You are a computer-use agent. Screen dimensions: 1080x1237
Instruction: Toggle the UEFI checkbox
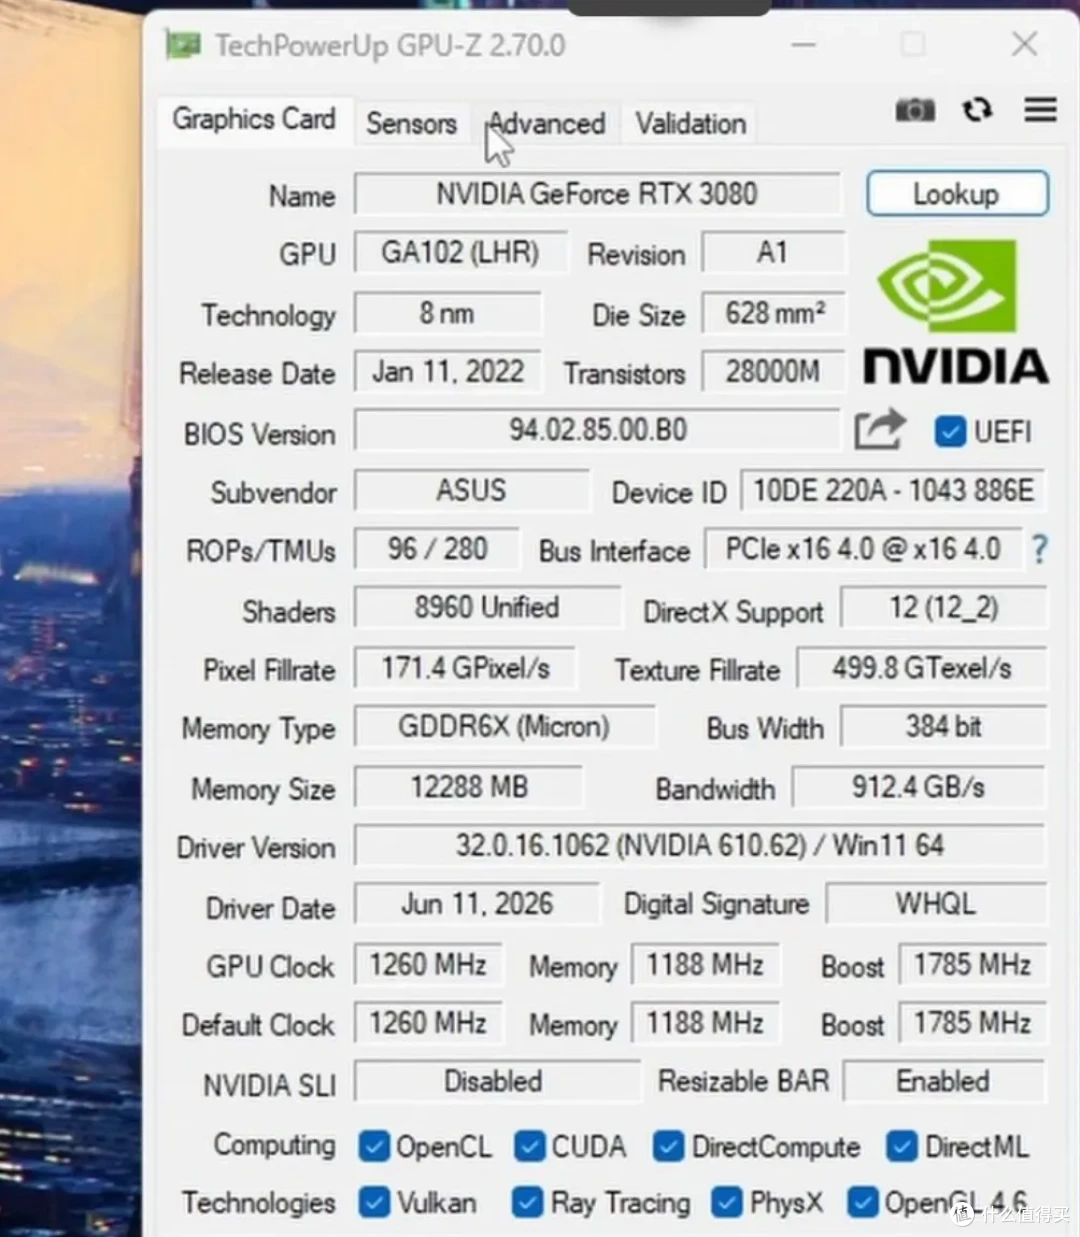click(x=949, y=431)
